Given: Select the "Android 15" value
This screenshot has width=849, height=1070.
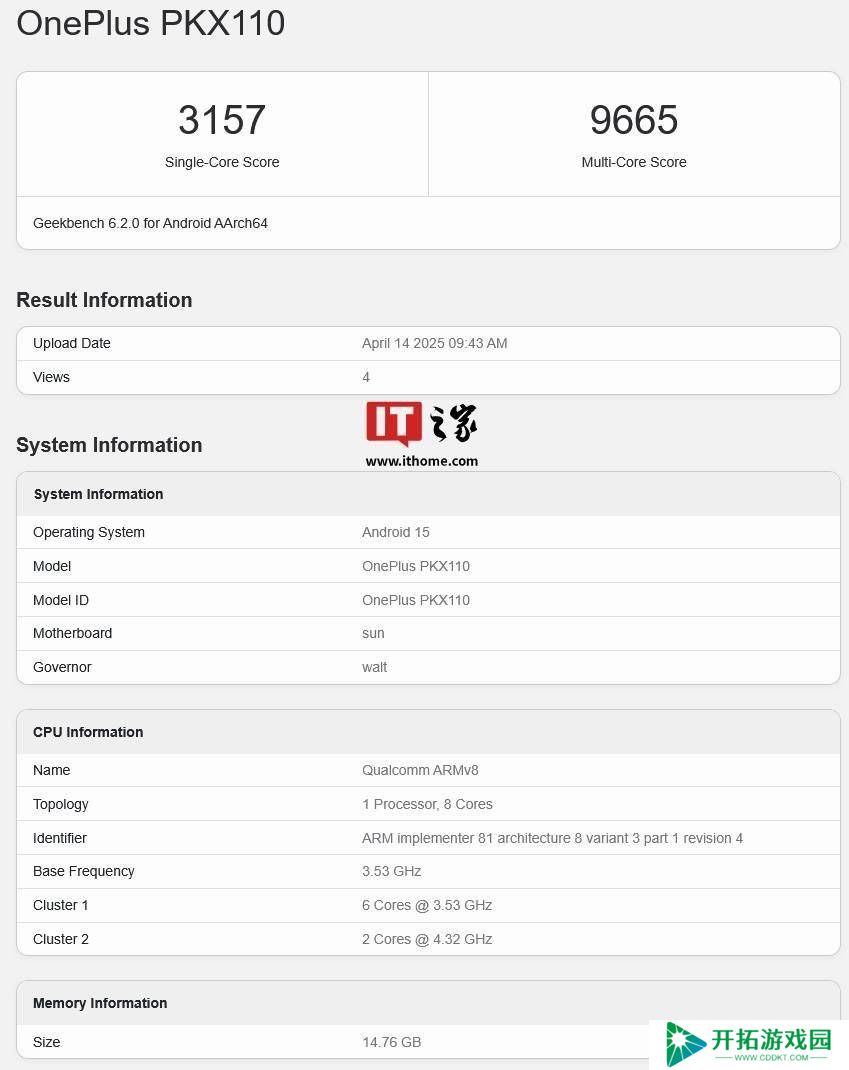Looking at the screenshot, I should point(396,532).
